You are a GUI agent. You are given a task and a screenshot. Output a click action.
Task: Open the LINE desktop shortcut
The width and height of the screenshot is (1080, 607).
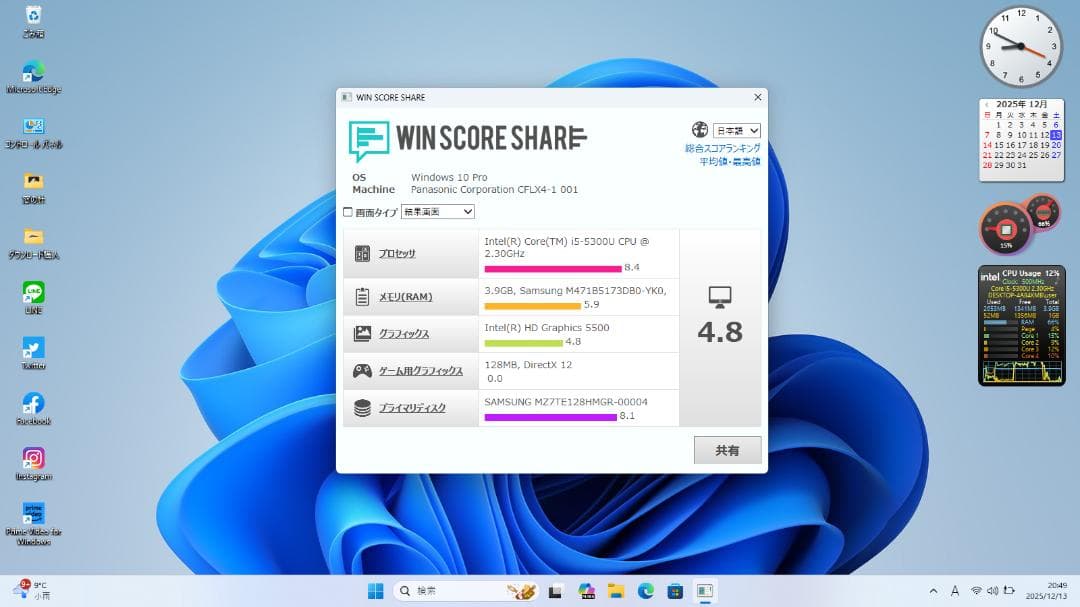coord(33,292)
